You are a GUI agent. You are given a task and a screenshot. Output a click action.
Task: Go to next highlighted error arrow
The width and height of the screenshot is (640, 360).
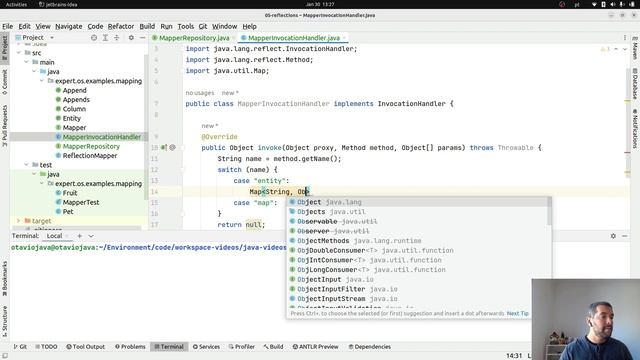pos(624,49)
